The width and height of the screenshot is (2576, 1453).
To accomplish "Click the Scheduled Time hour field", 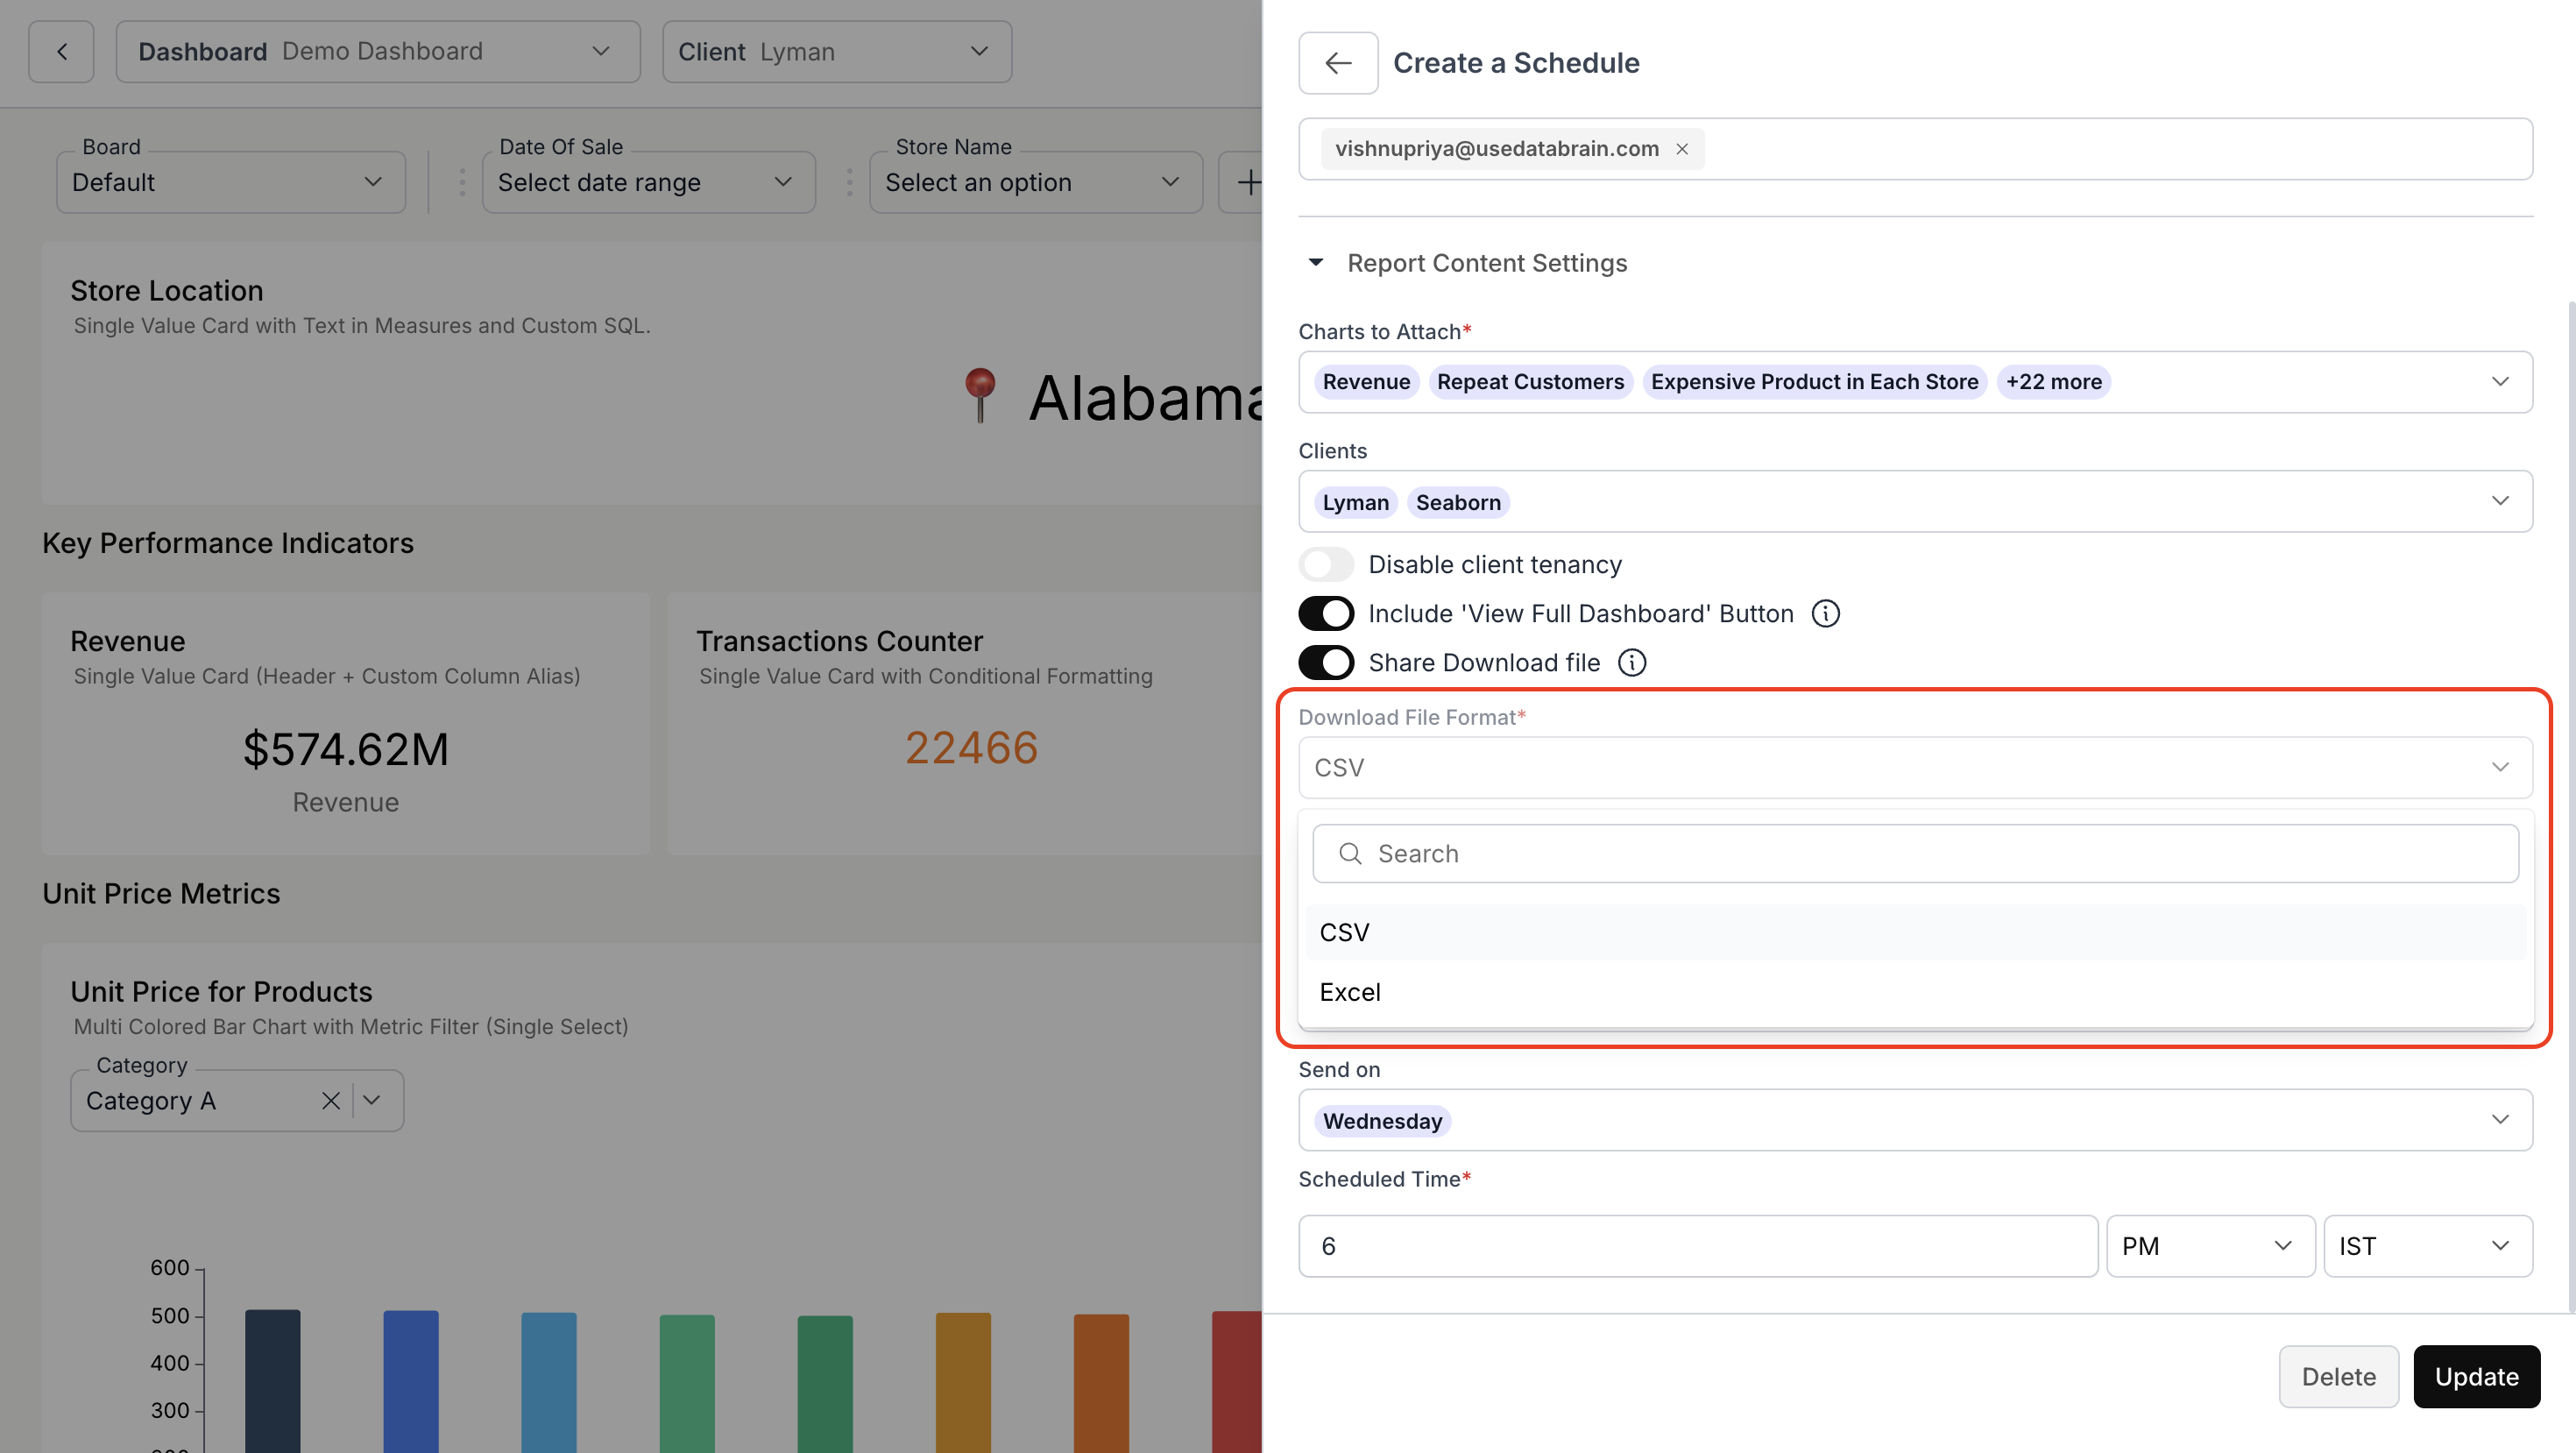I will pyautogui.click(x=1696, y=1245).
